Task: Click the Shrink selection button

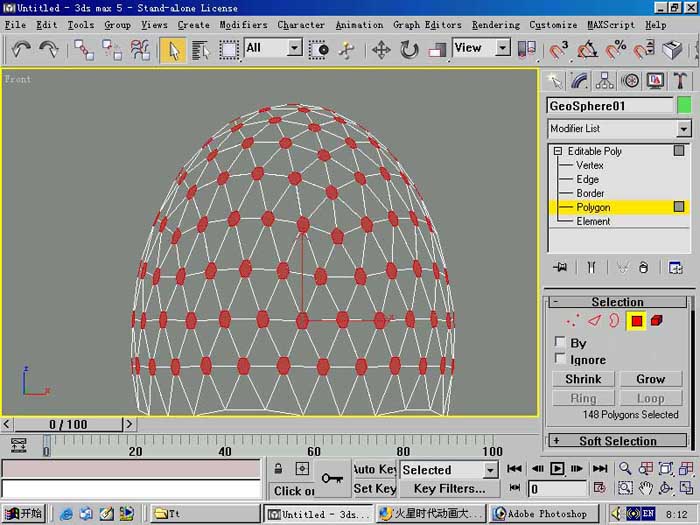Action: [x=583, y=379]
